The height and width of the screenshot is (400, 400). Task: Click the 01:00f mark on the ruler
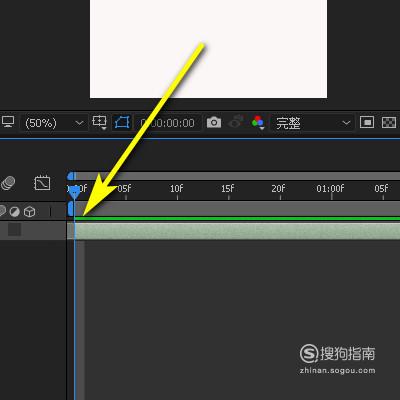point(330,189)
